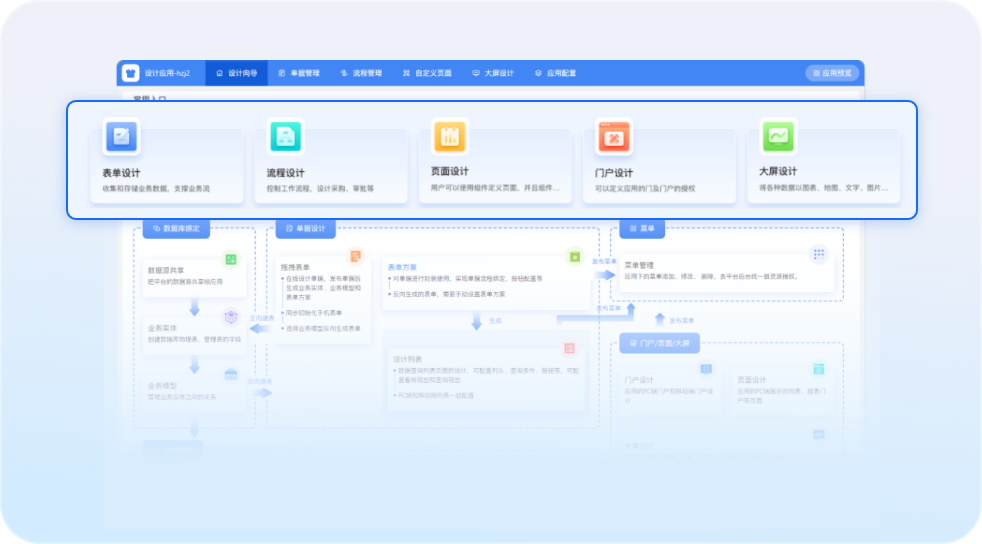982x544 pixels.
Task: Open the 流程设计 entry icon
Action: click(x=286, y=136)
